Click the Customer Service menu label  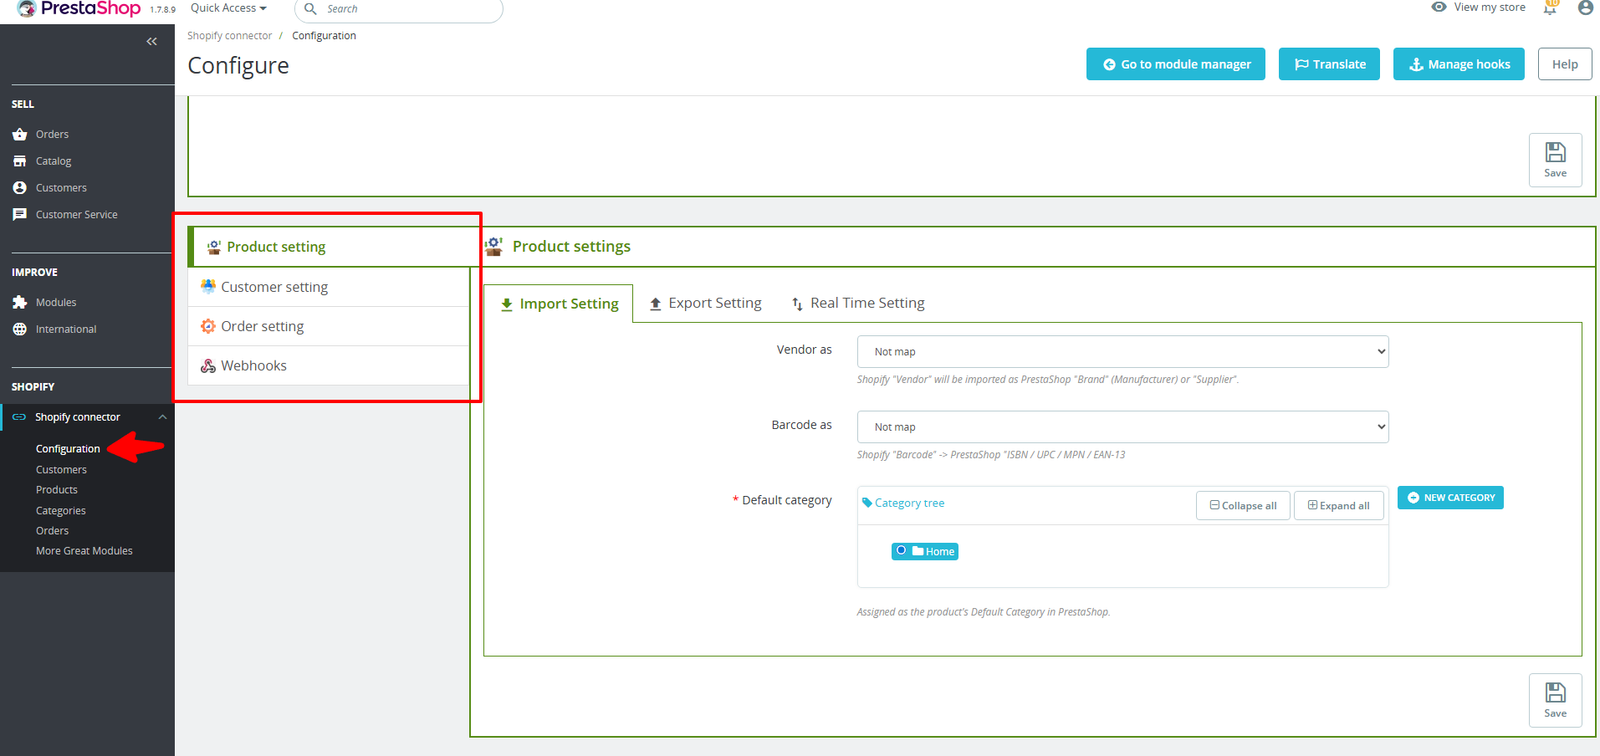pyautogui.click(x=77, y=215)
